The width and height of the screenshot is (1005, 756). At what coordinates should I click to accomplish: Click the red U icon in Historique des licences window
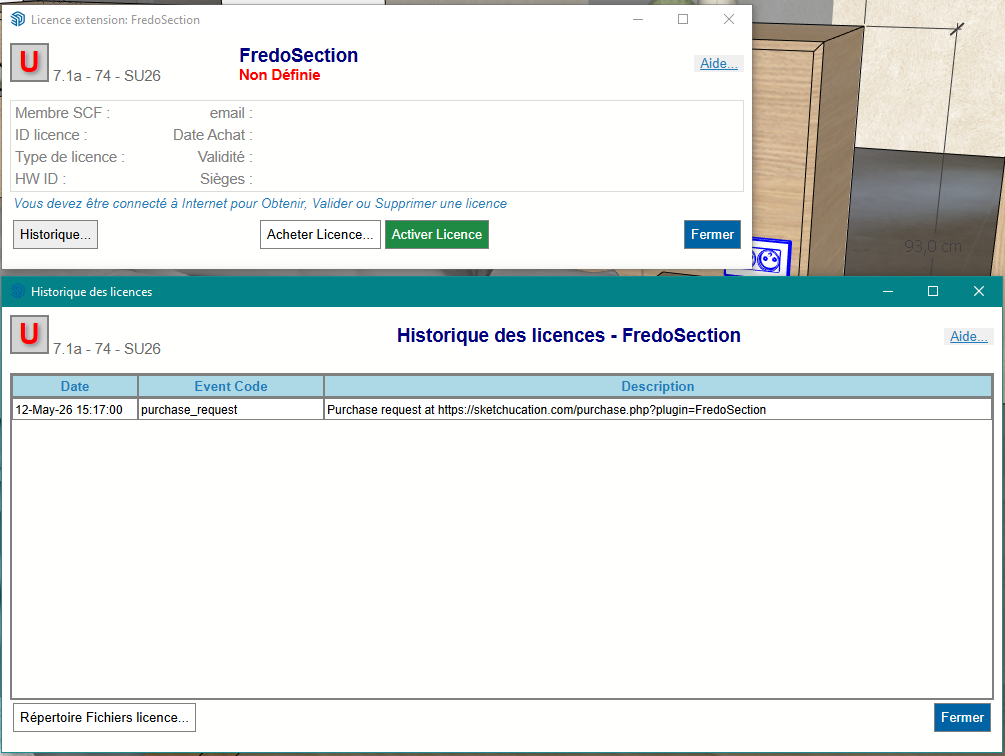click(x=29, y=334)
